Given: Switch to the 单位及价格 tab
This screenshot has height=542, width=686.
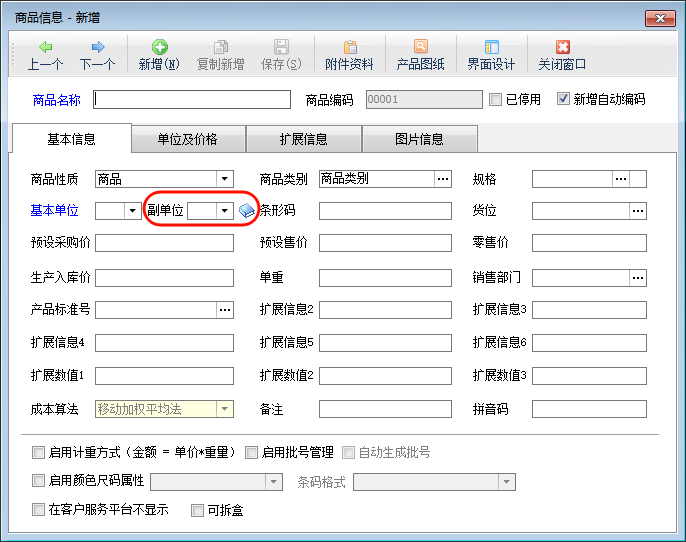Looking at the screenshot, I should coord(188,139).
